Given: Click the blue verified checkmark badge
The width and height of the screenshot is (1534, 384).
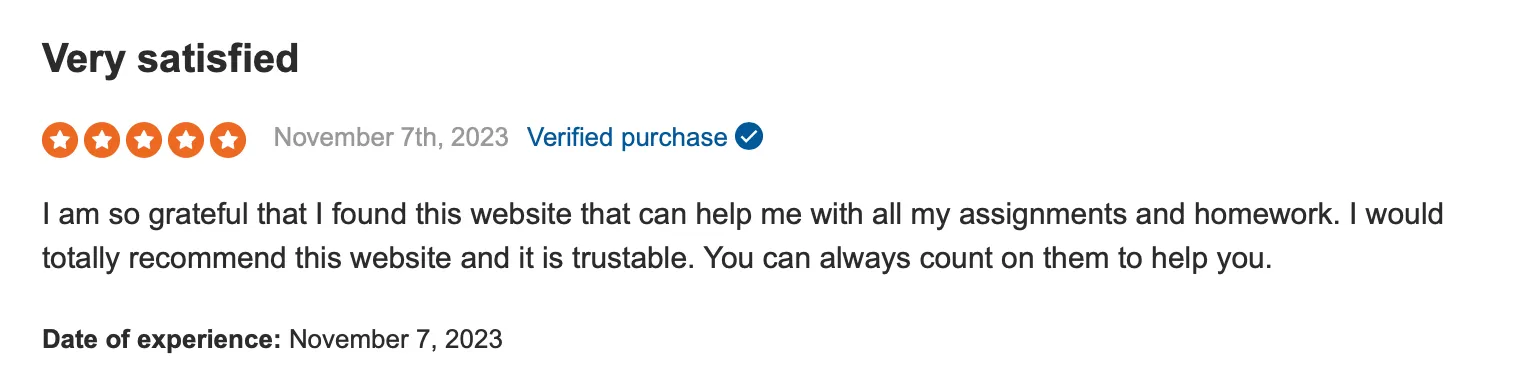Looking at the screenshot, I should click(749, 136).
